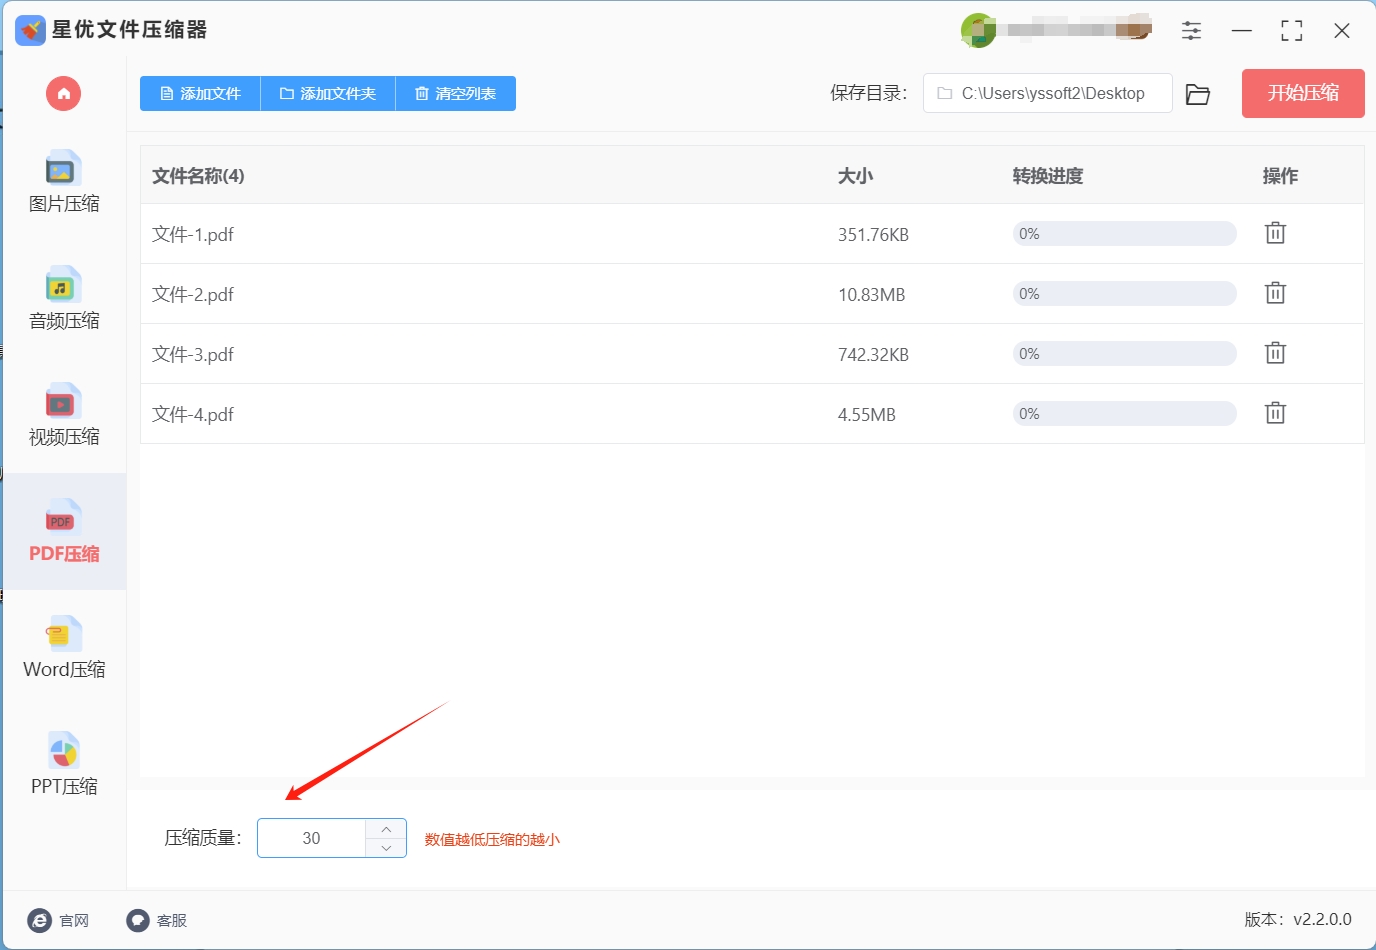Select file name 文件-4.pdf

point(193,414)
